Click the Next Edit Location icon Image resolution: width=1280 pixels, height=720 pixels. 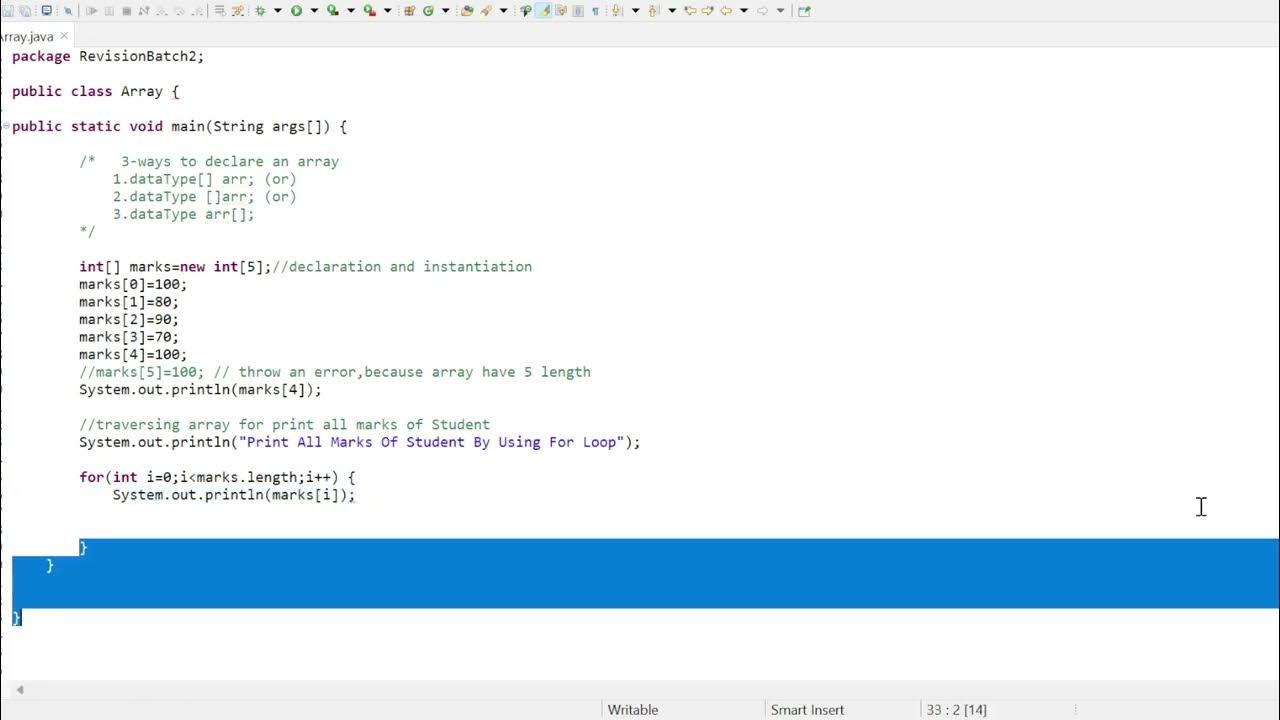(708, 11)
